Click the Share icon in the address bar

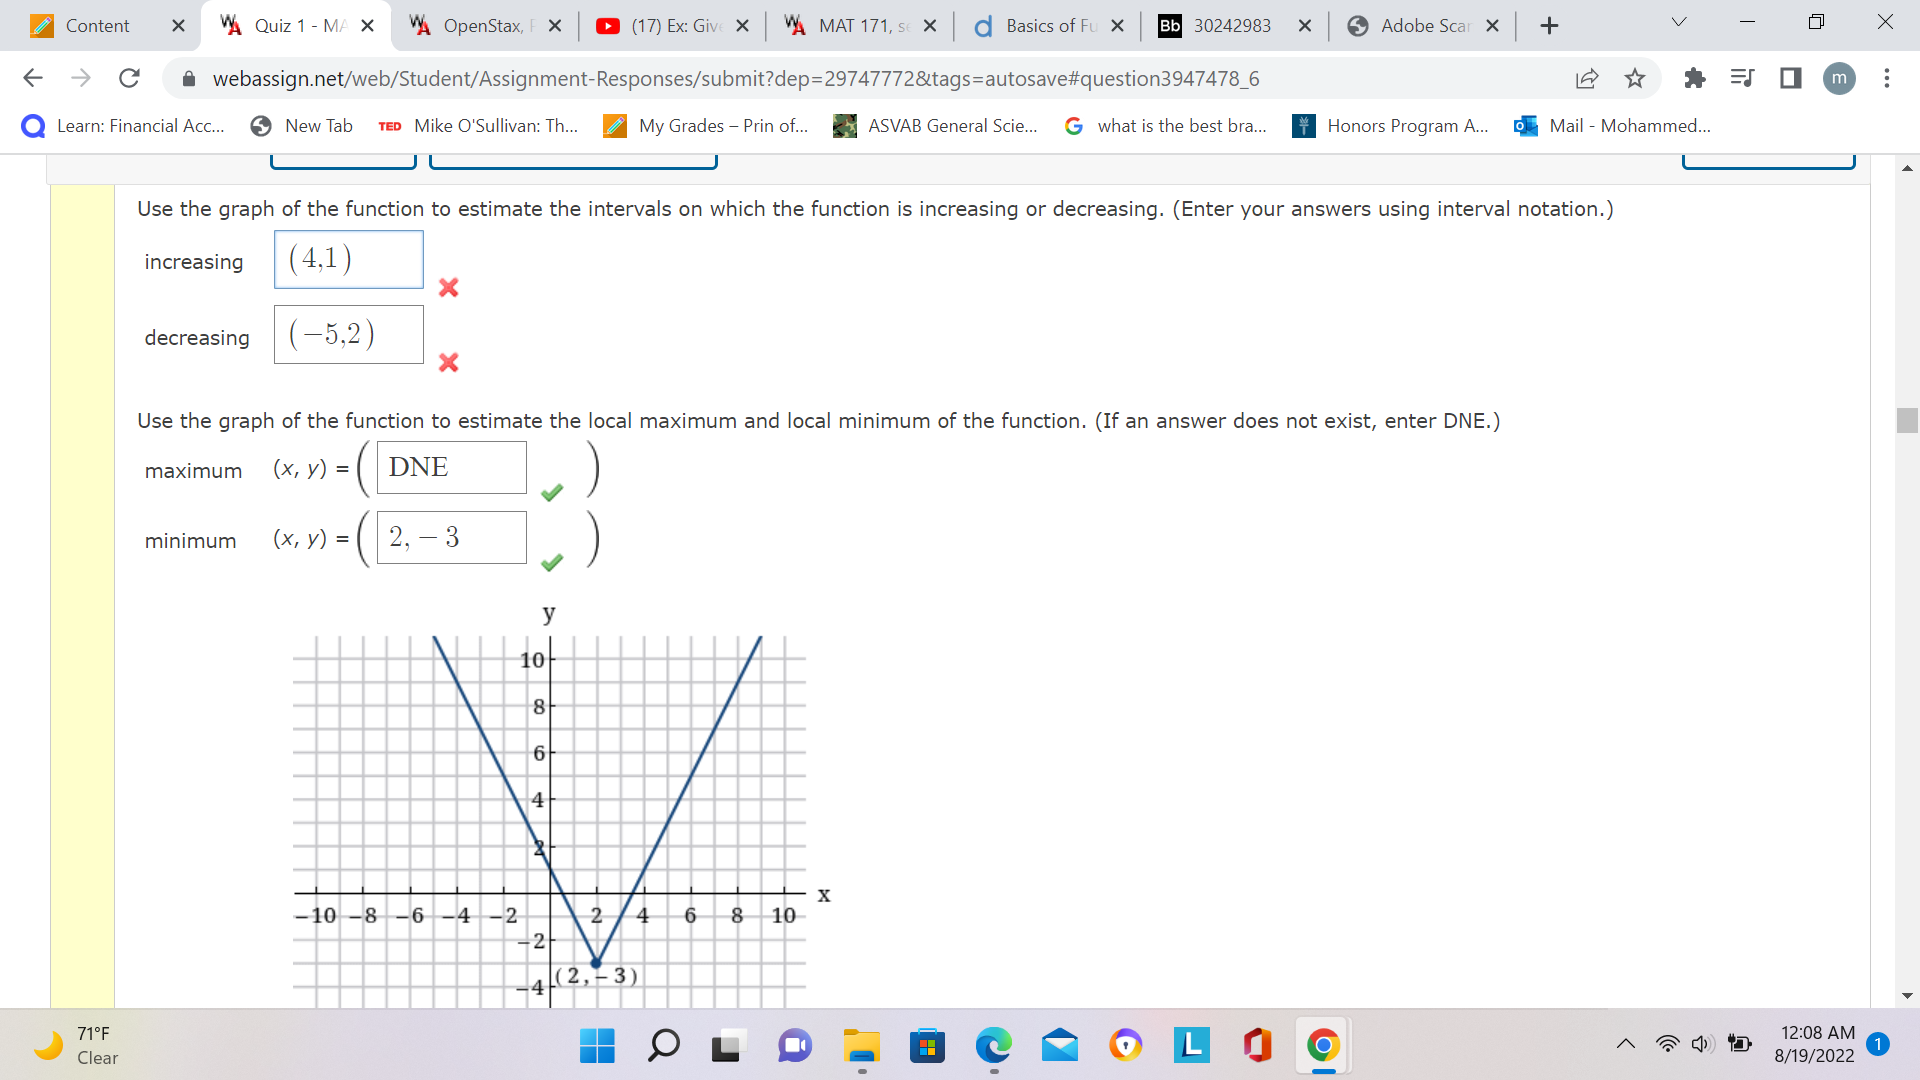pos(1588,78)
